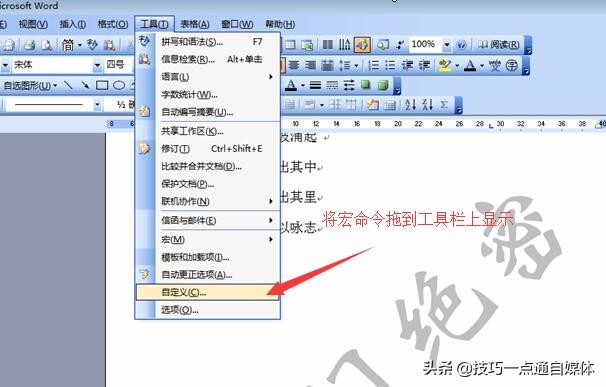
Task: Select the Rectangle drawing tool
Action: (102, 85)
